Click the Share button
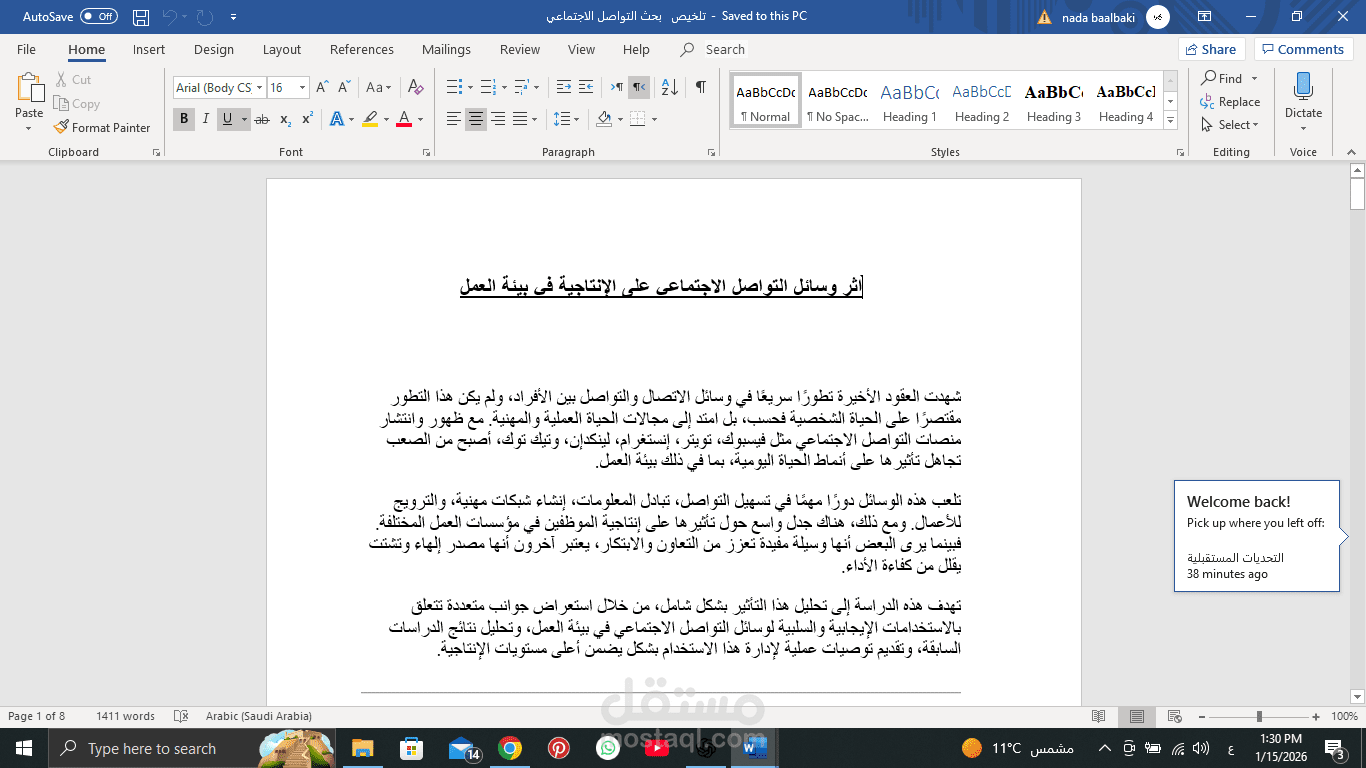 [1211, 49]
